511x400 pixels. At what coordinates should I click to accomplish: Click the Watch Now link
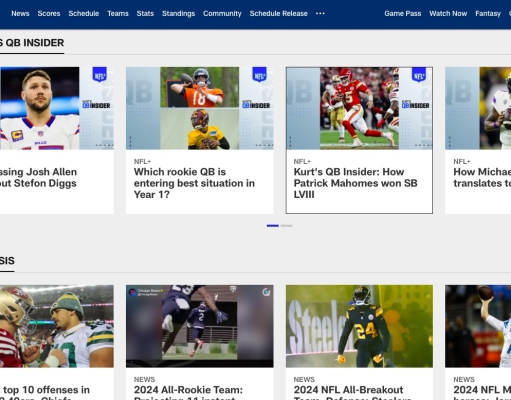pyautogui.click(x=448, y=14)
